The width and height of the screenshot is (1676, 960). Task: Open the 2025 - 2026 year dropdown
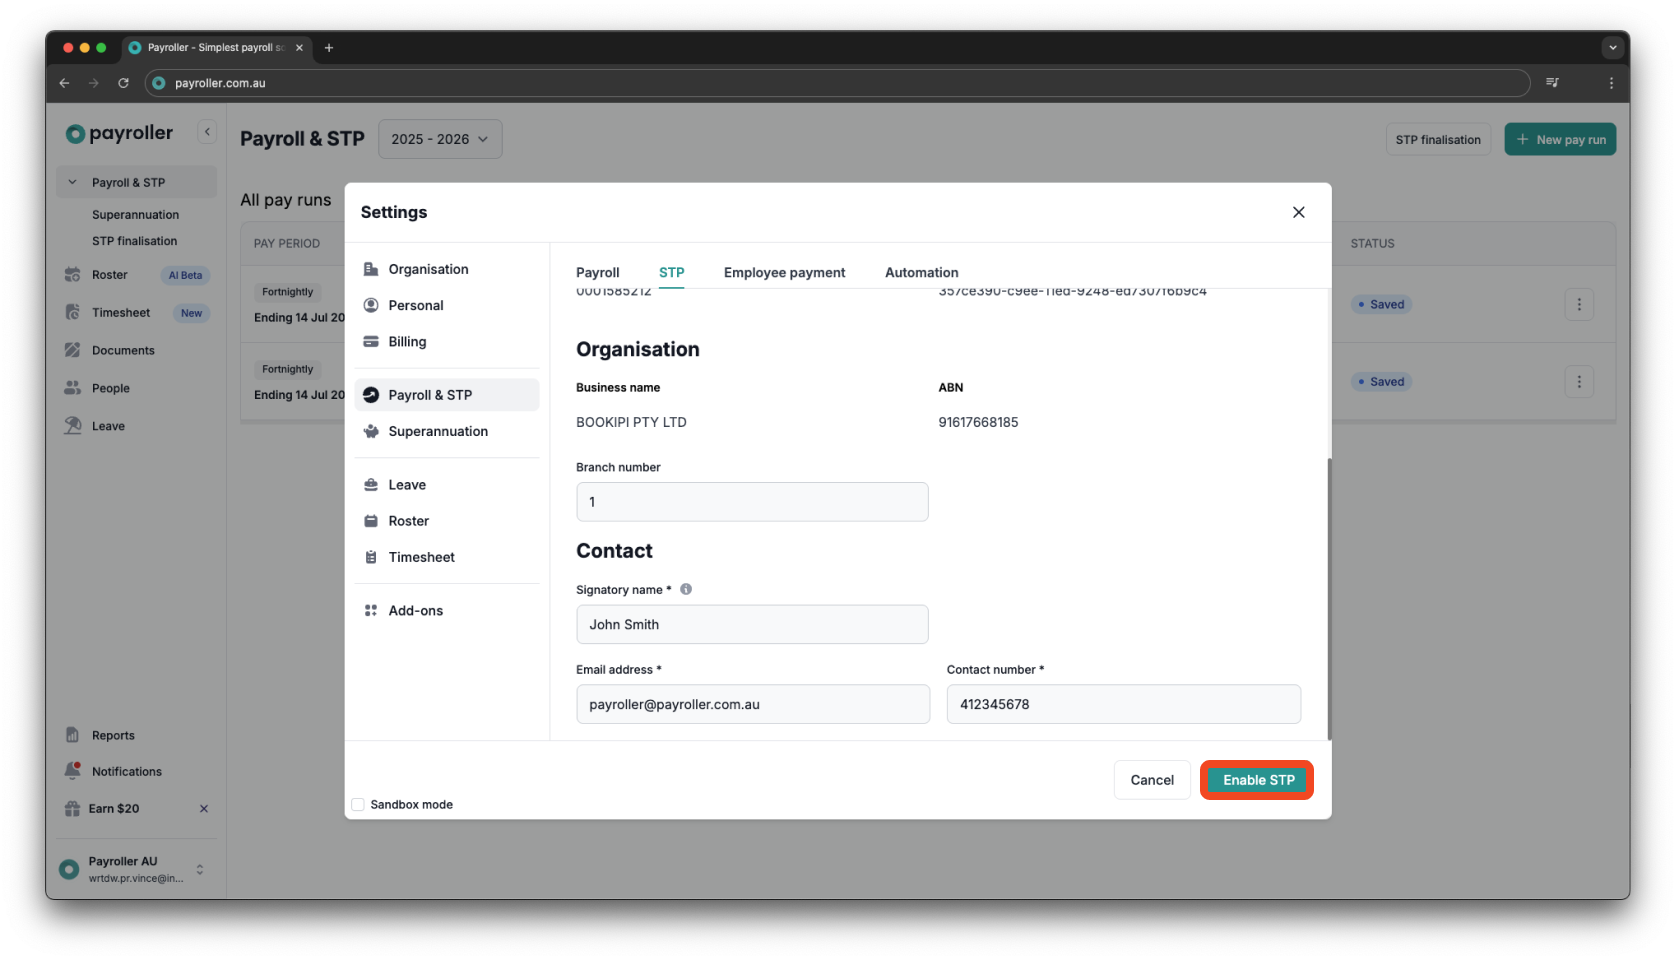point(440,139)
